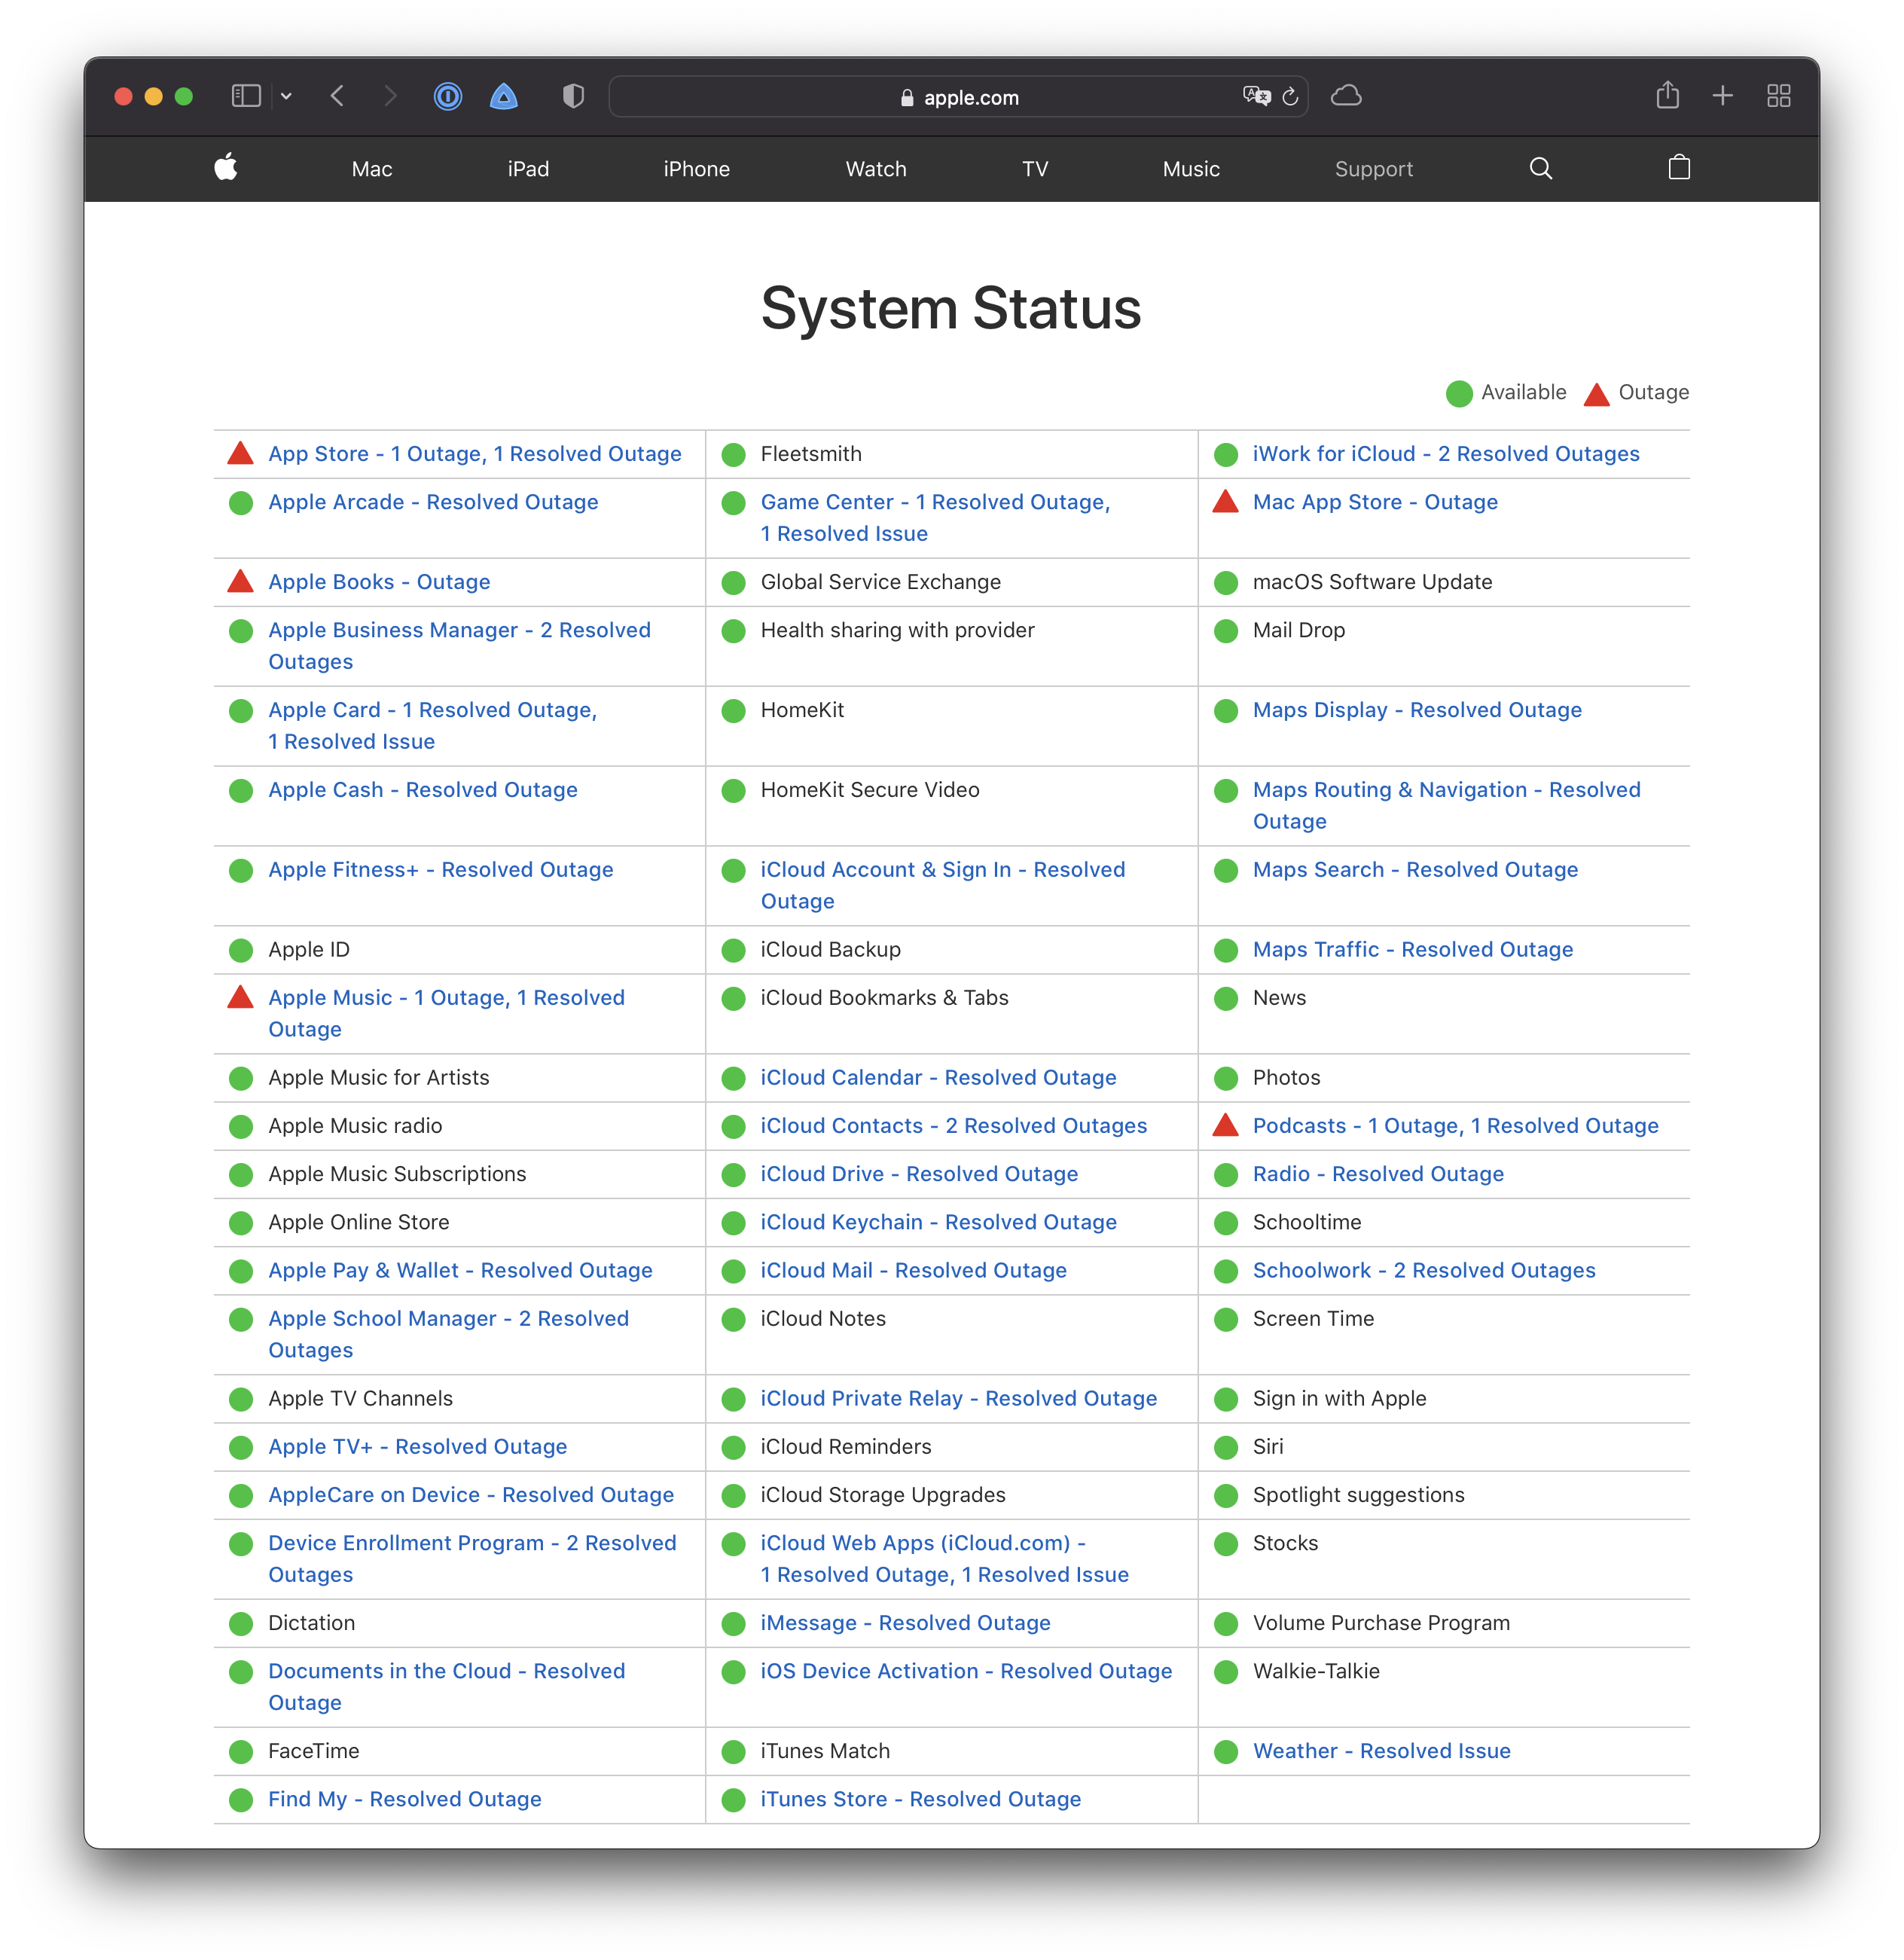Open the 1Password extension icon
The height and width of the screenshot is (1960, 1904).
pos(447,96)
